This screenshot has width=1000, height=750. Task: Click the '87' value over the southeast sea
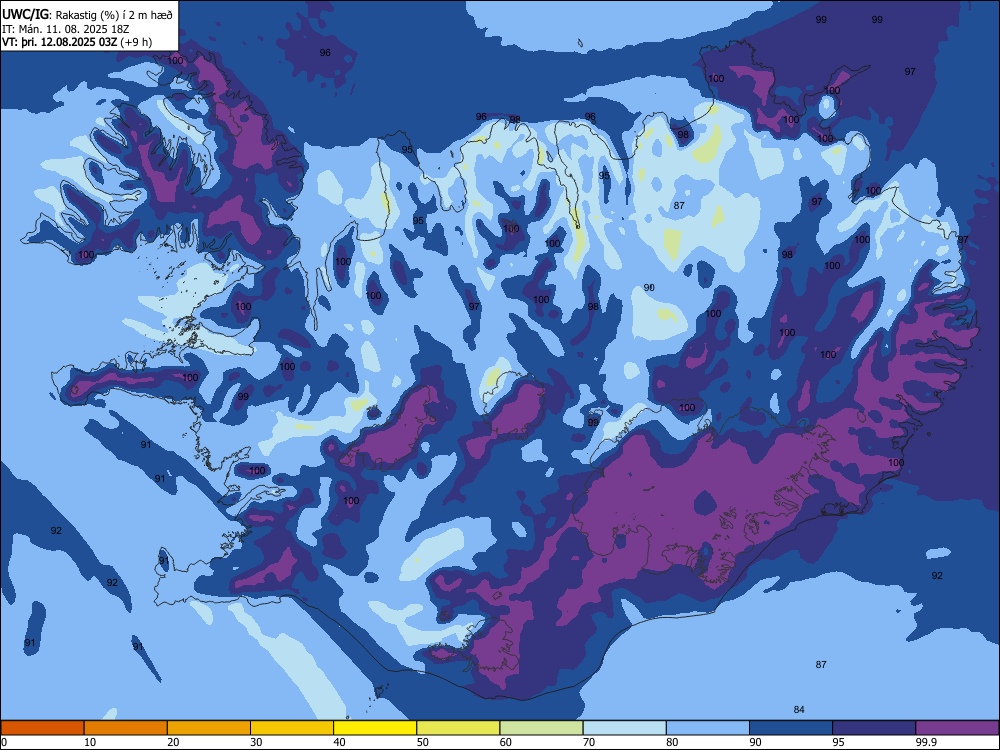pyautogui.click(x=821, y=665)
